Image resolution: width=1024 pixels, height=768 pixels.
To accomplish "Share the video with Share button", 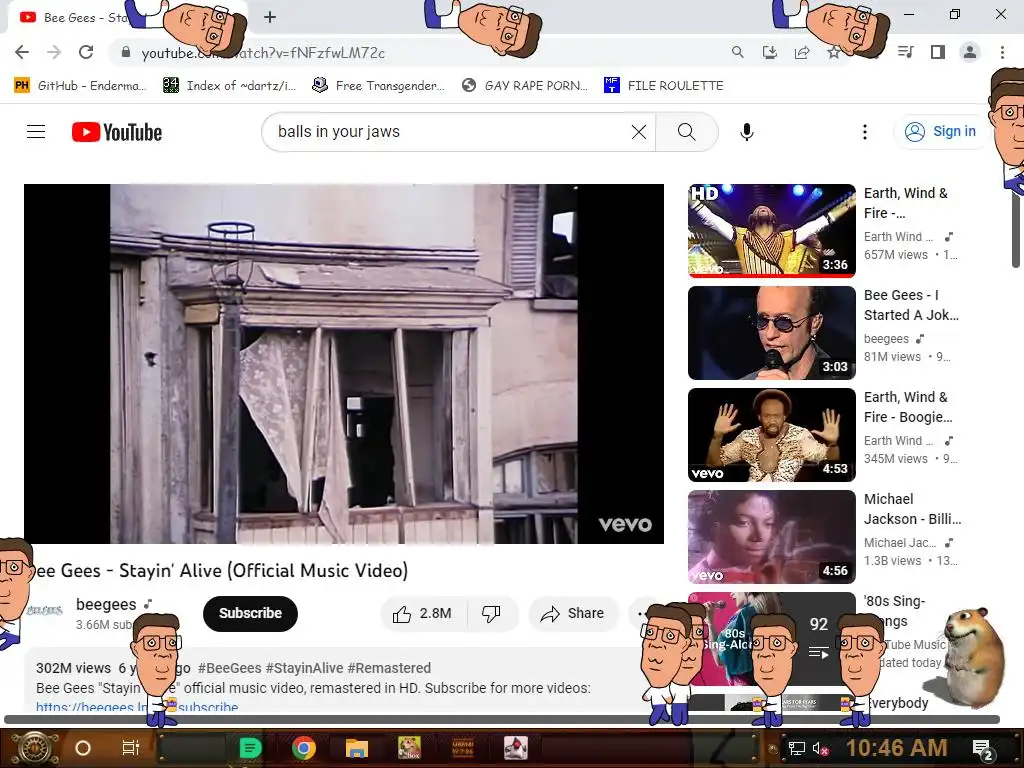I will 573,613.
